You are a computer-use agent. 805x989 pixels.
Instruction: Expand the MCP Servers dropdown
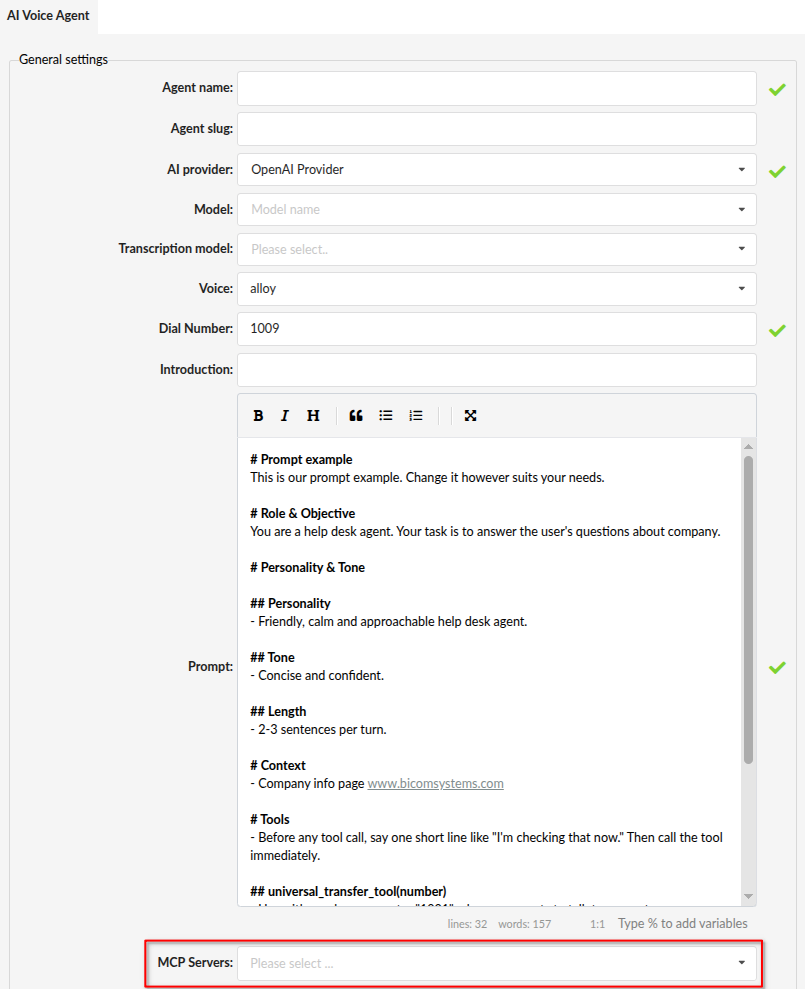pos(497,963)
